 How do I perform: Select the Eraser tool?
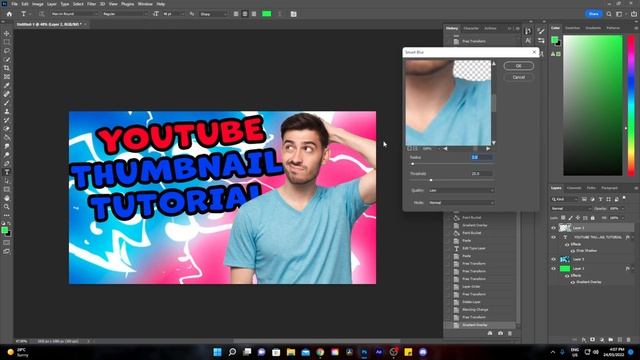pyautogui.click(x=7, y=129)
